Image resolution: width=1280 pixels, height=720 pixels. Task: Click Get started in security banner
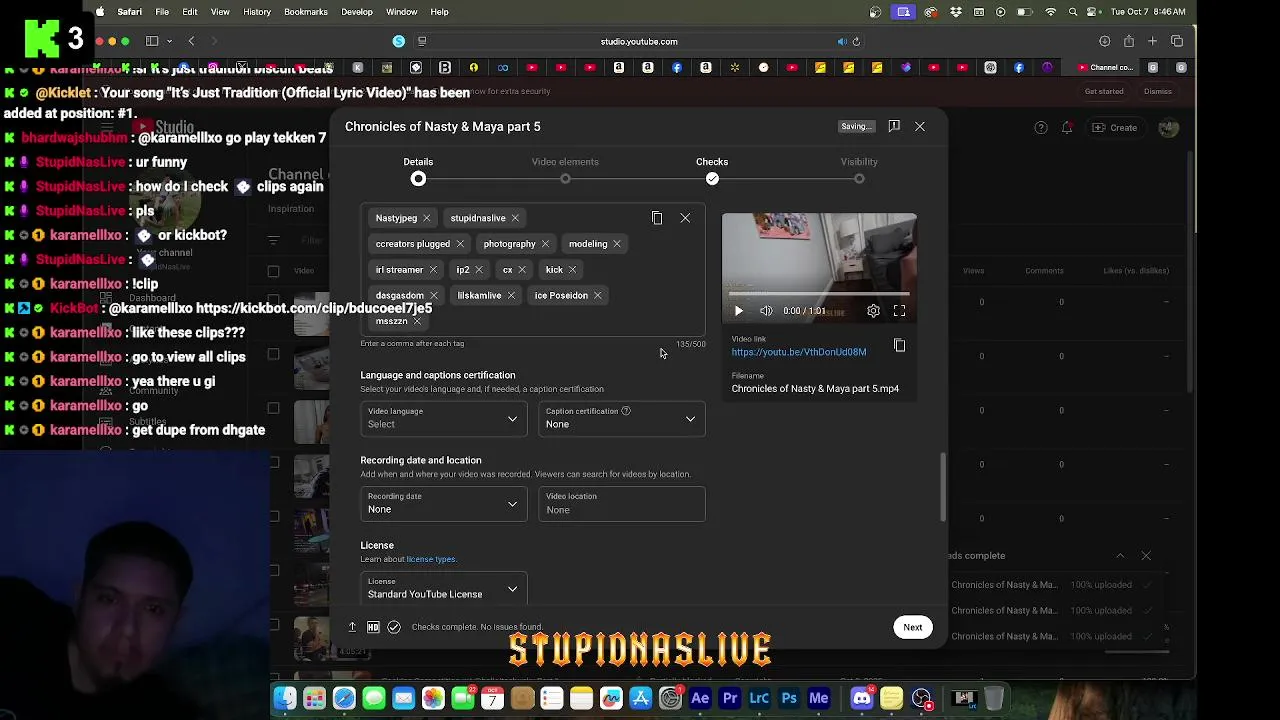(1104, 91)
